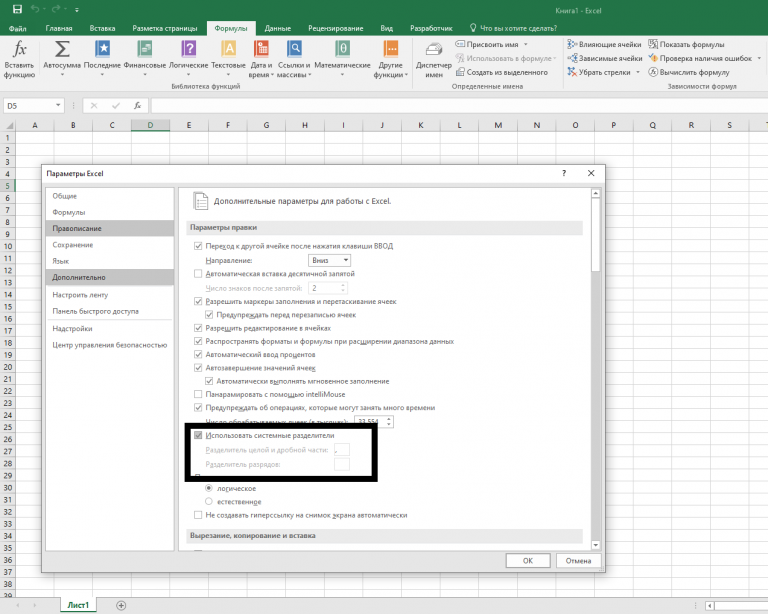Screen dimensions: 768x614
Task: Open the Financial (Финансовые) functions icon
Action: (x=145, y=50)
